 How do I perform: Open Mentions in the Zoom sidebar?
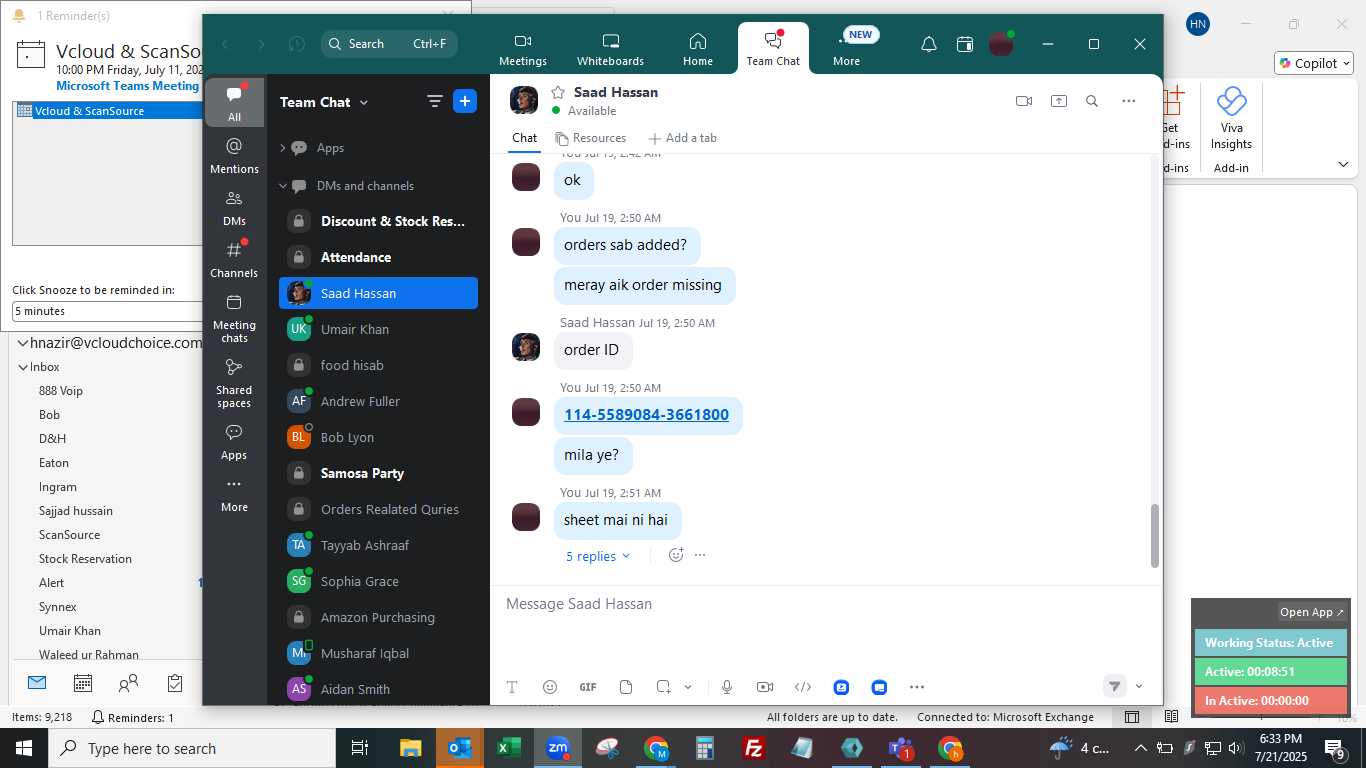[x=234, y=155]
